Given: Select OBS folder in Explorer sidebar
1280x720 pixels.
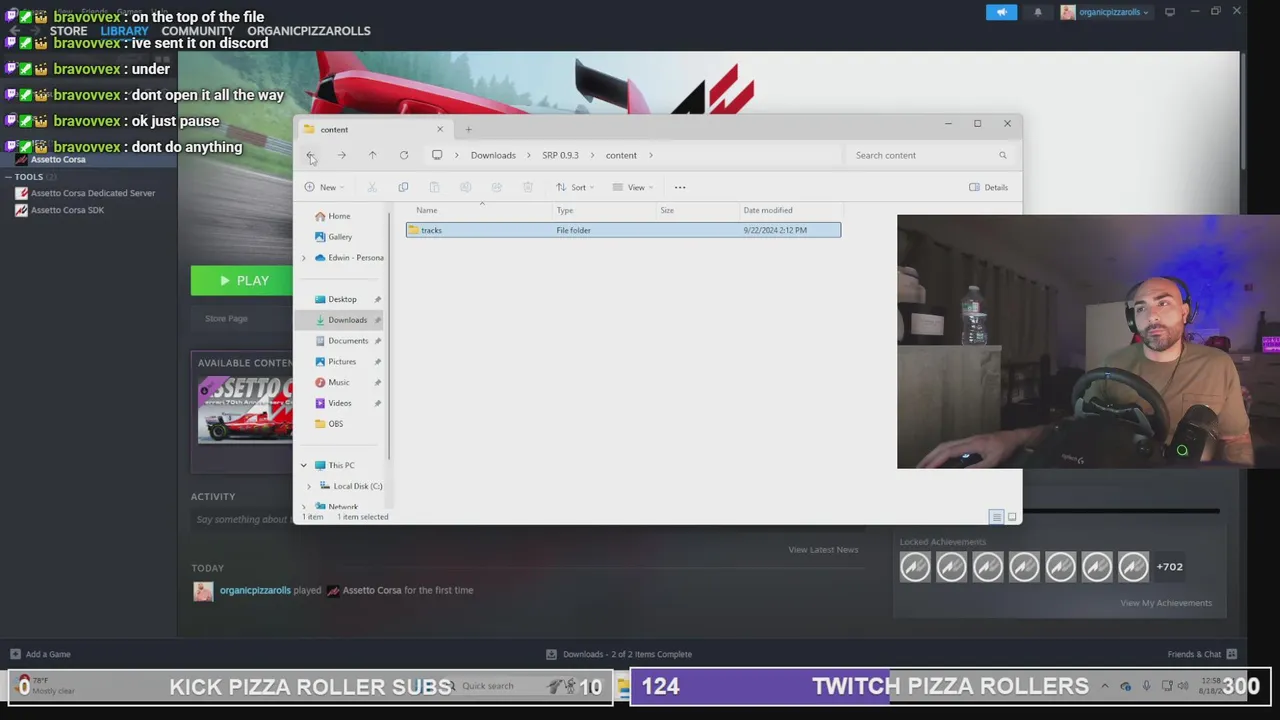Looking at the screenshot, I should tap(336, 424).
